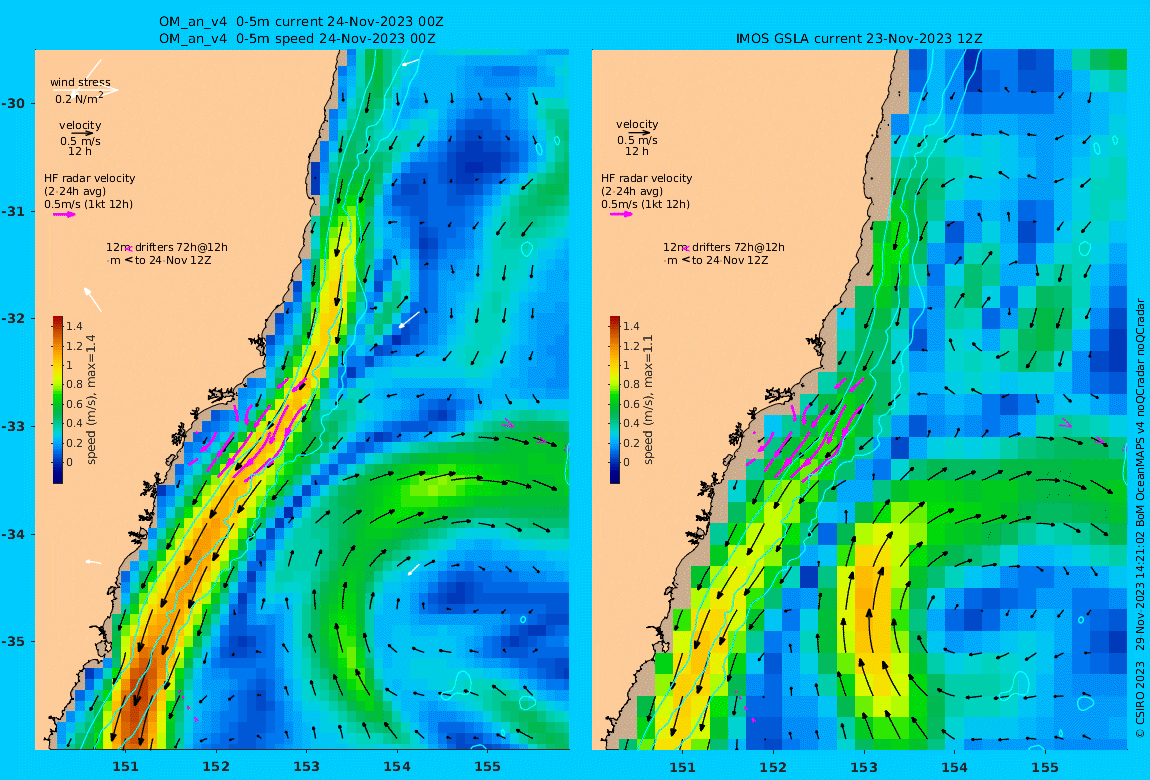Click the speed color bar in OM_an_v4 map
Viewport: 1150px width, 780px height.
pyautogui.click(x=58, y=400)
